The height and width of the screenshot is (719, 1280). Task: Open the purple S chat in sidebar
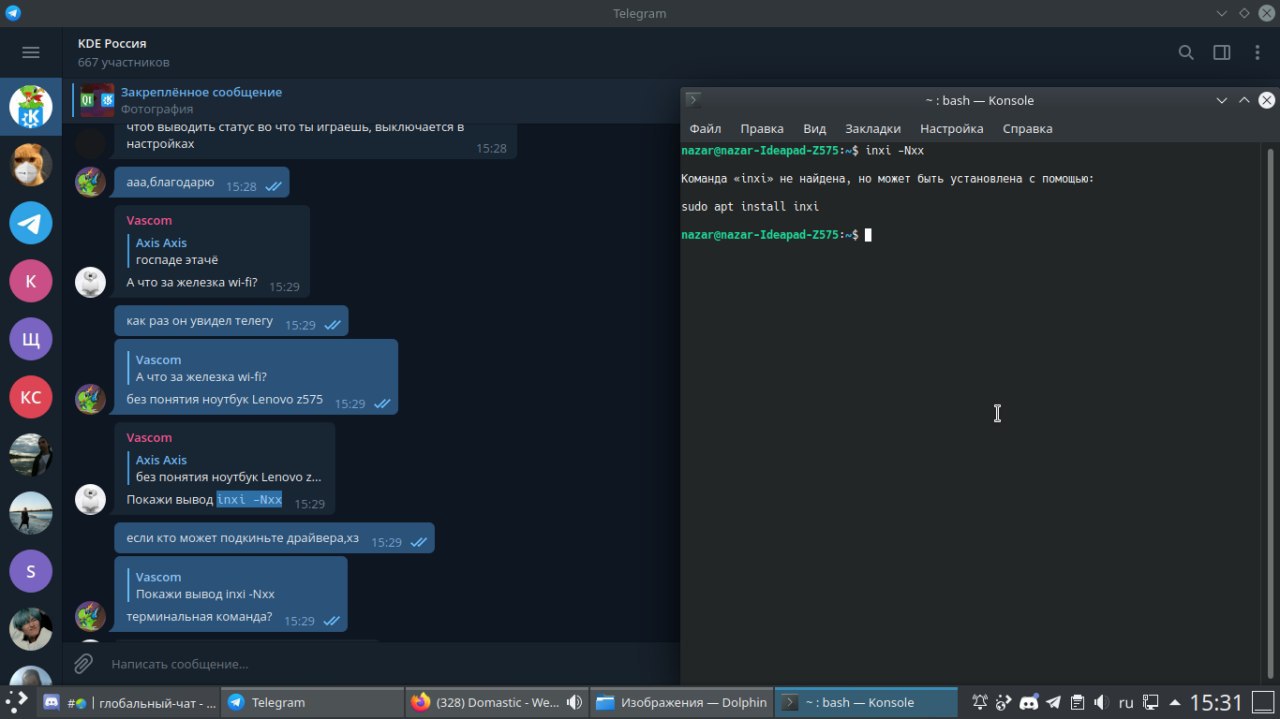(31, 571)
